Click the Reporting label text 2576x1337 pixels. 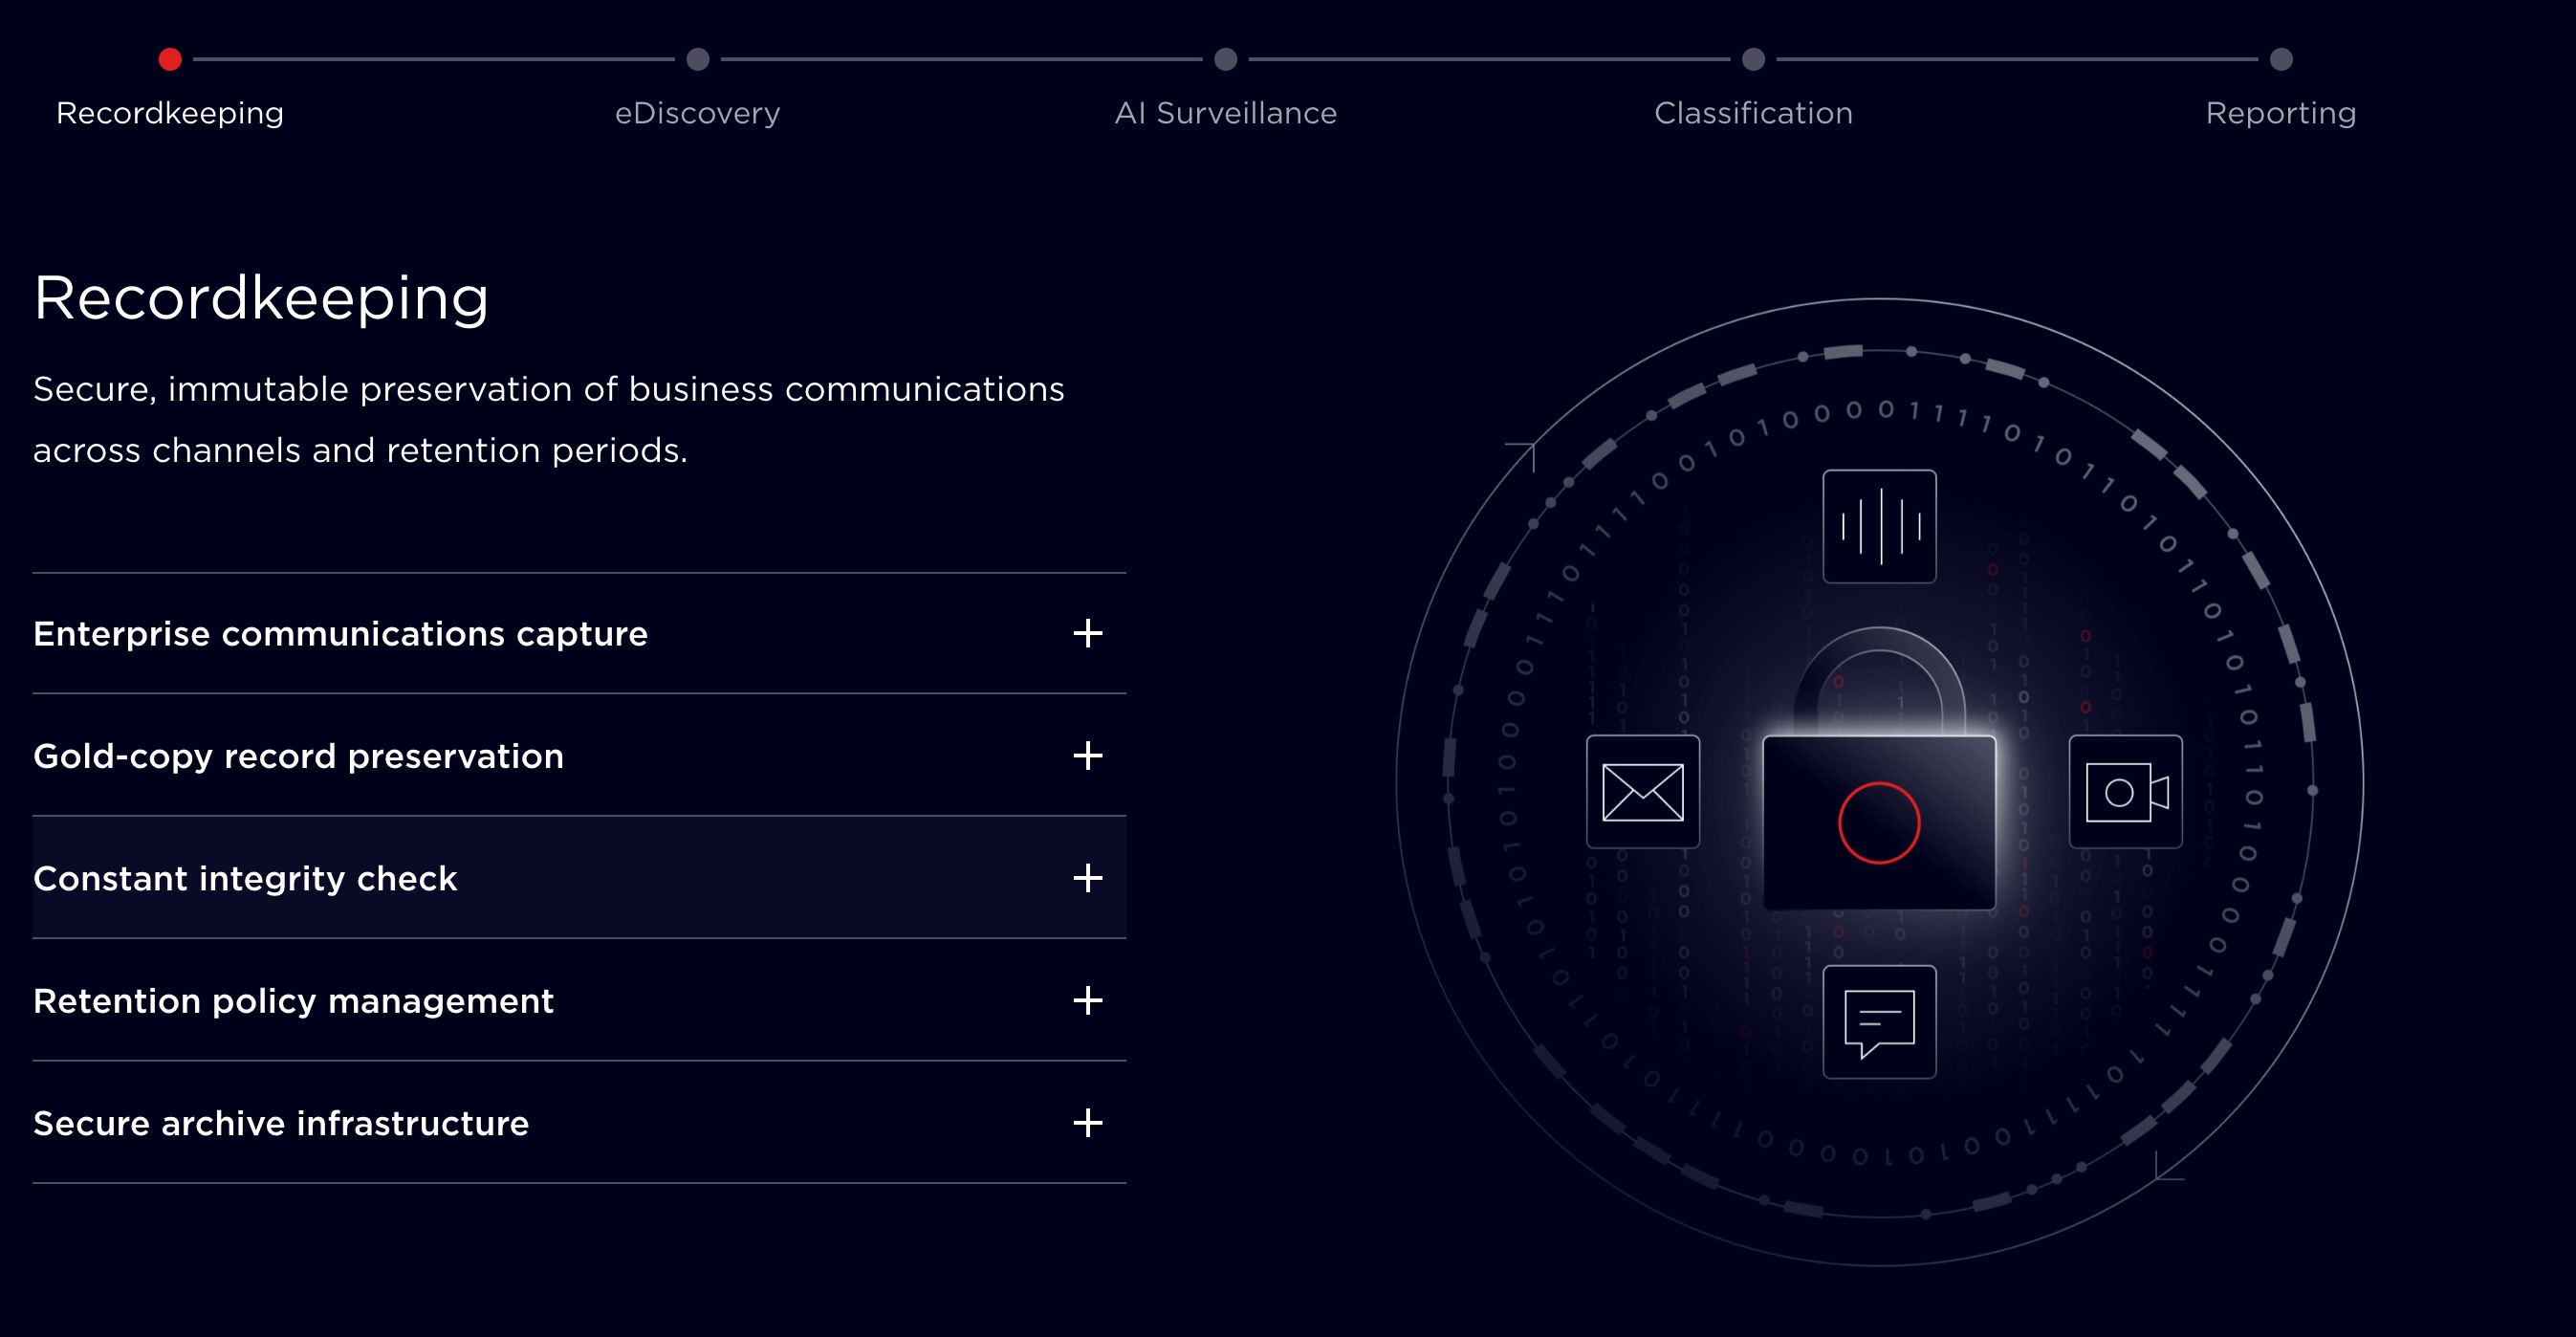pyautogui.click(x=2281, y=113)
